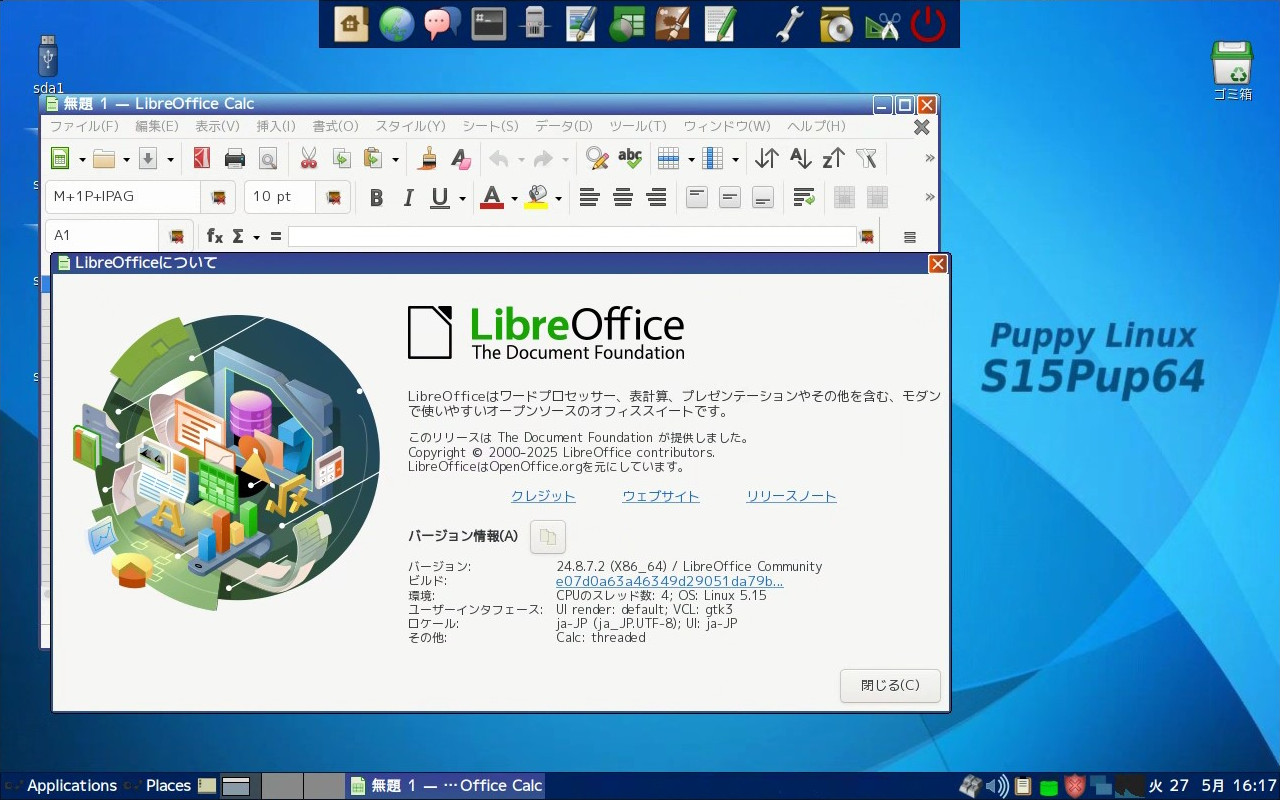Viewport: 1280px width, 800px height.
Task: Open the データ(D) menu
Action: pyautogui.click(x=564, y=126)
